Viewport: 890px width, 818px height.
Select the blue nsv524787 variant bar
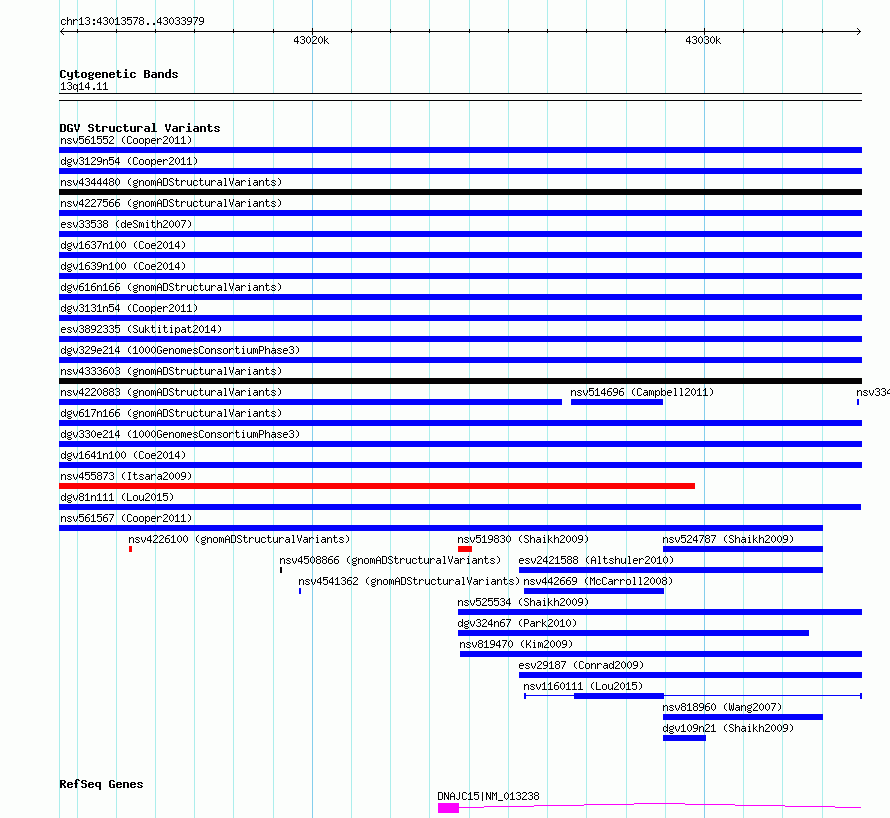[x=742, y=549]
